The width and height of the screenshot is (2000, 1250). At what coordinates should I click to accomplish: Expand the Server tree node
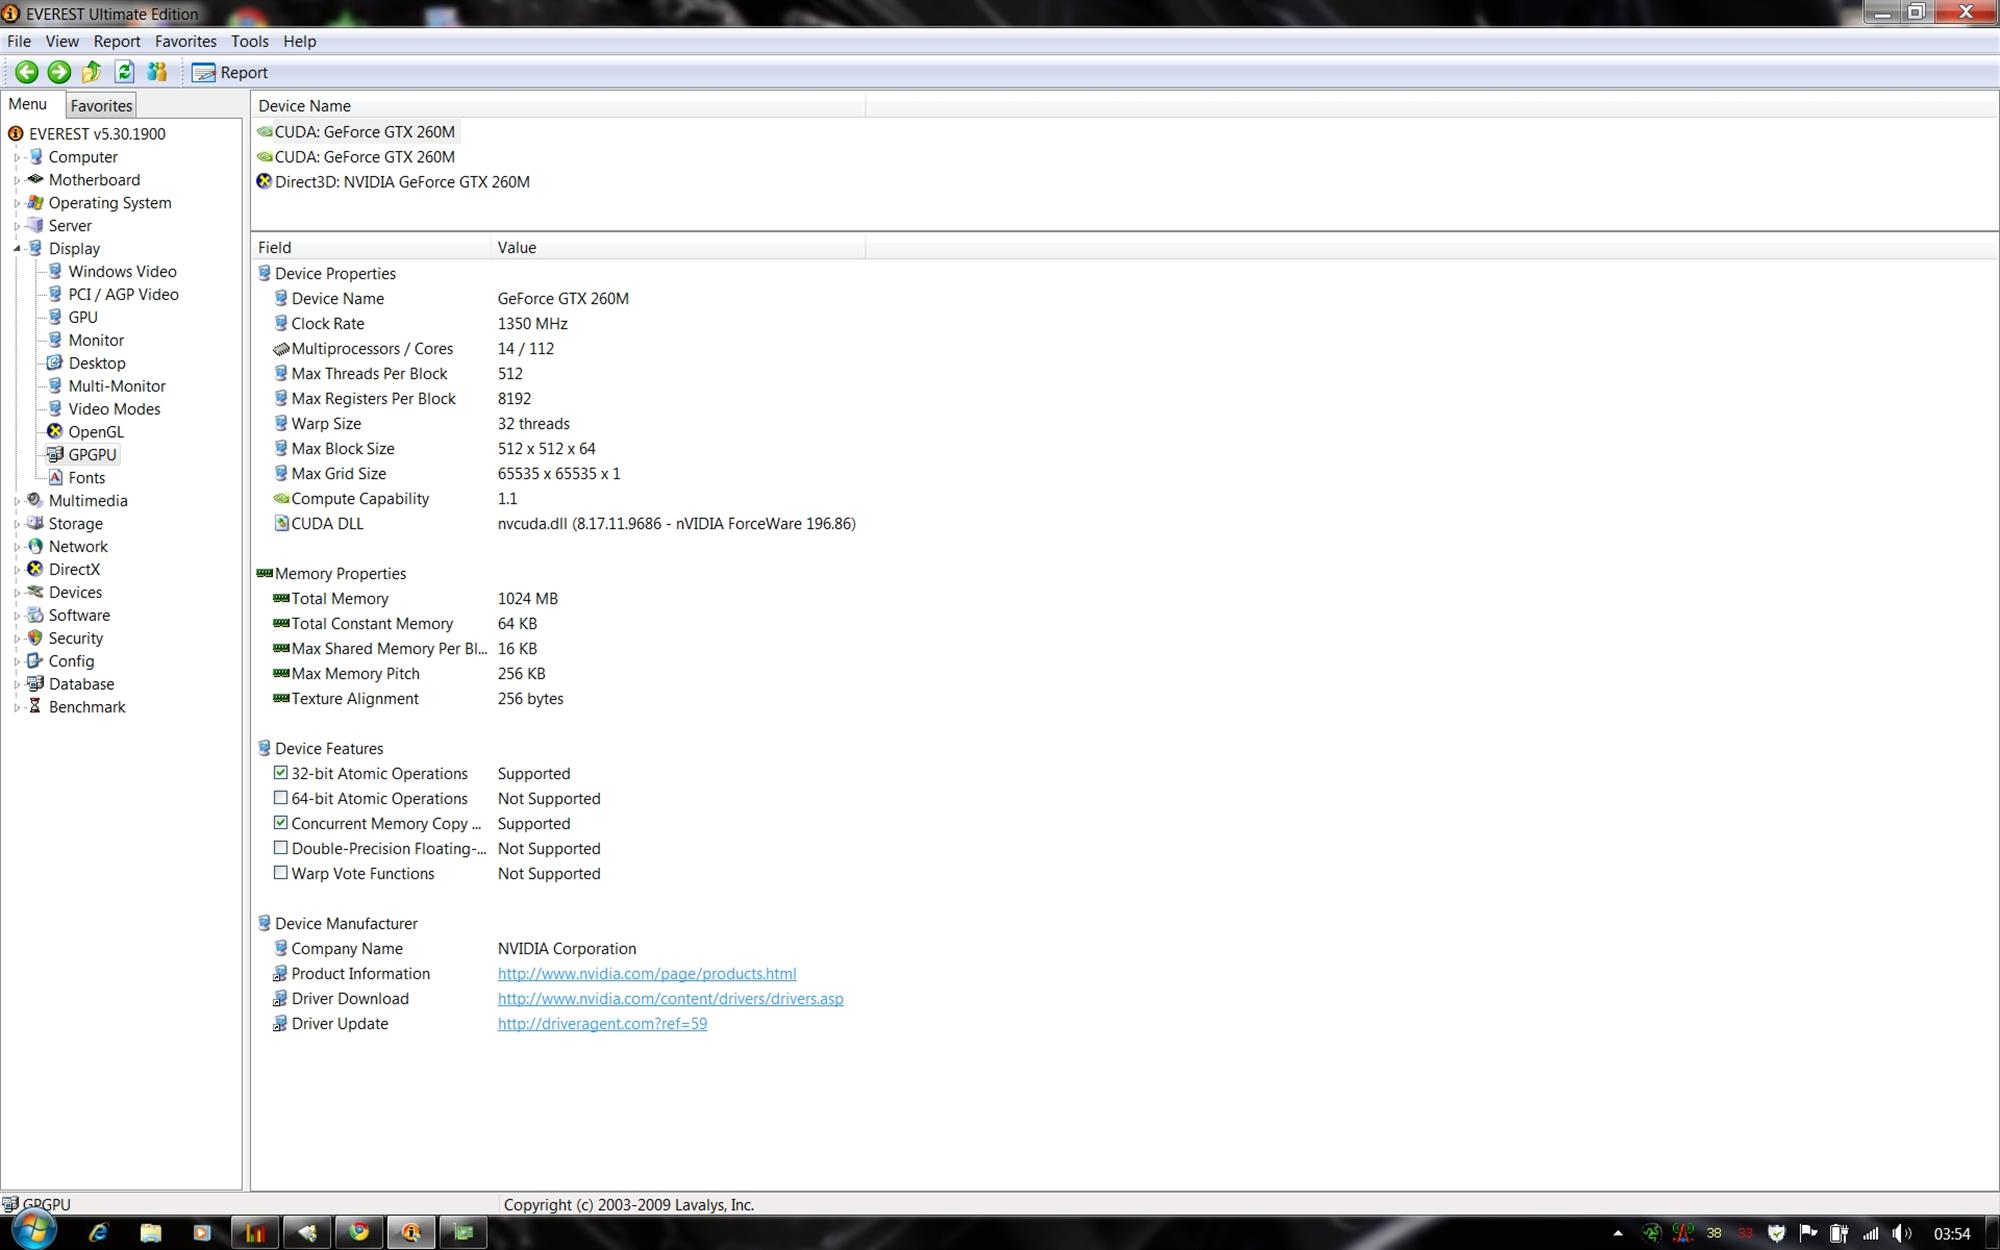pyautogui.click(x=17, y=226)
